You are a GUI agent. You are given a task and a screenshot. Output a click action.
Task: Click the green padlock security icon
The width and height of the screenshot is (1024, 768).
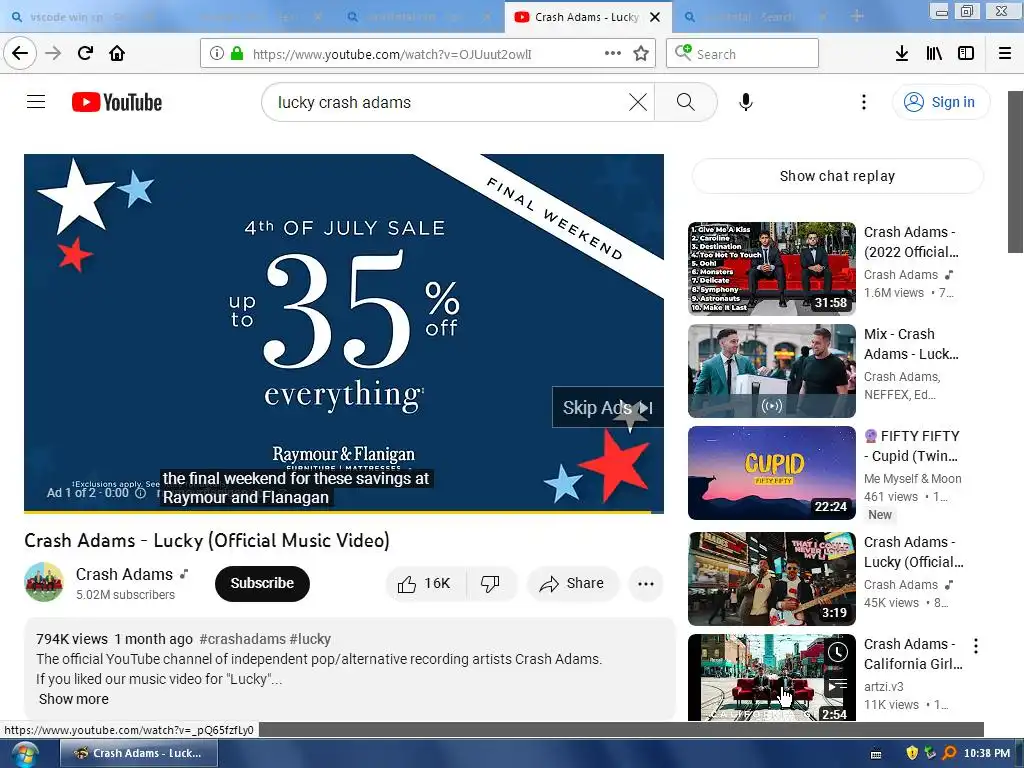click(237, 54)
